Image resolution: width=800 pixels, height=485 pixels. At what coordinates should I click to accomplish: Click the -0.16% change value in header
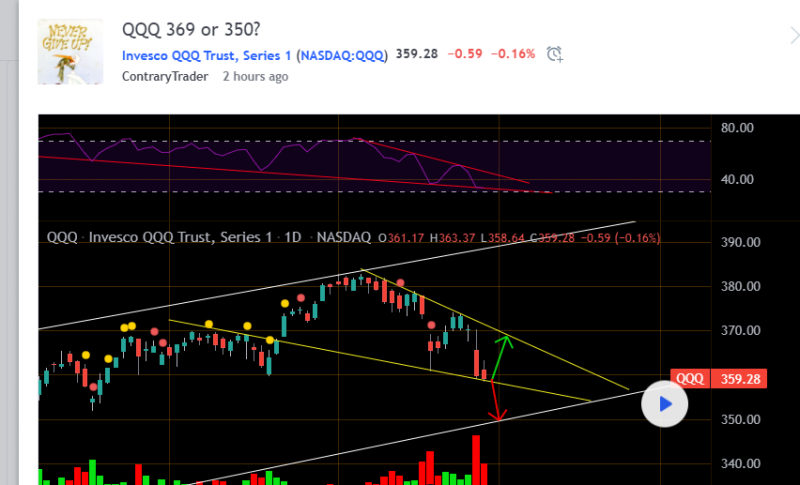click(x=514, y=54)
